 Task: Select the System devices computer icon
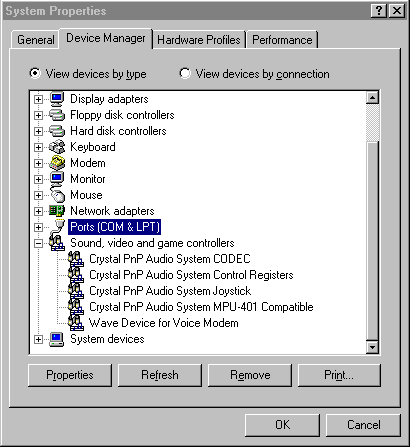(57, 339)
